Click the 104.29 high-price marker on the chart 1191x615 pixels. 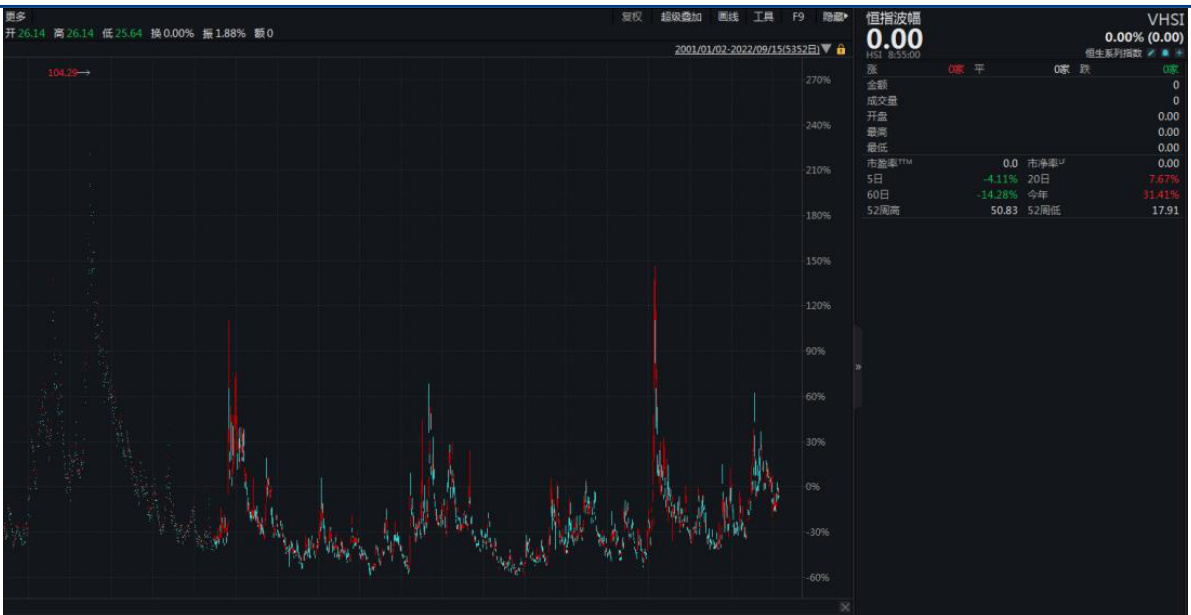(63, 73)
